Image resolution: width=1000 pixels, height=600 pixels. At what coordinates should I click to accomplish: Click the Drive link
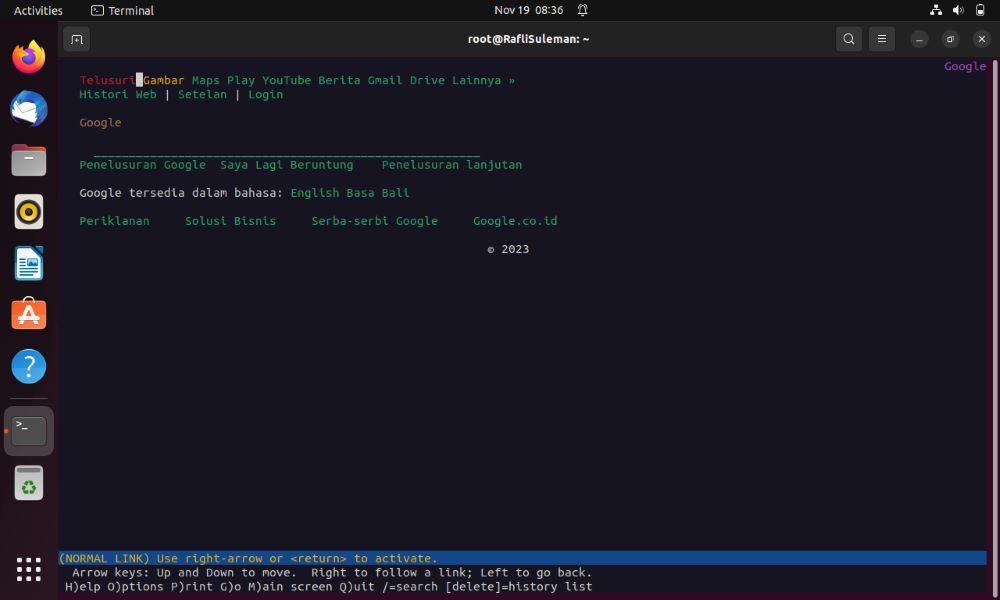427,80
